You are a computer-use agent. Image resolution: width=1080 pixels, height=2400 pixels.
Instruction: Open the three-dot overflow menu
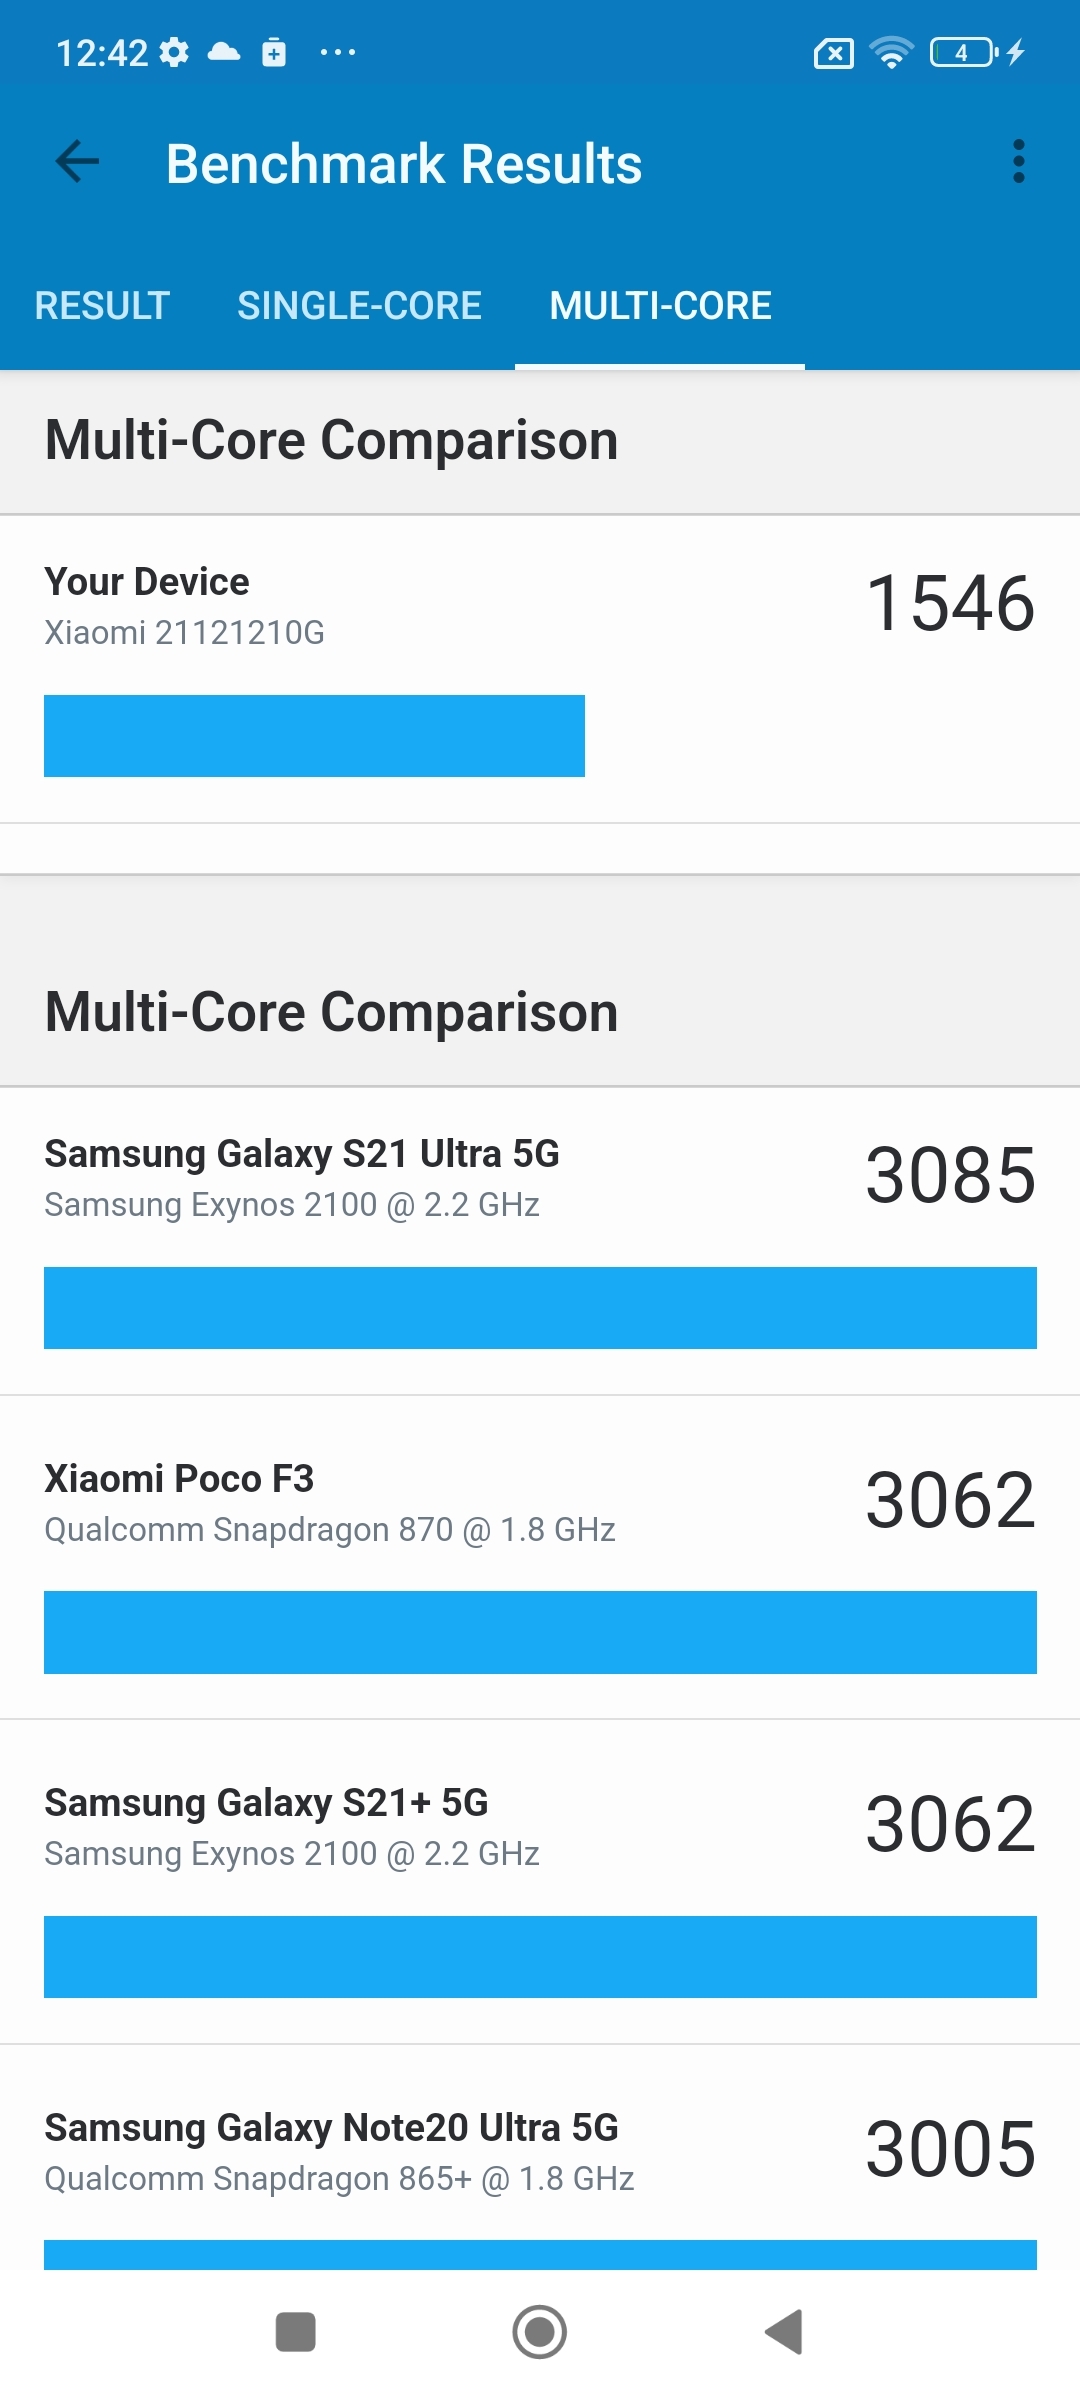(x=1019, y=161)
